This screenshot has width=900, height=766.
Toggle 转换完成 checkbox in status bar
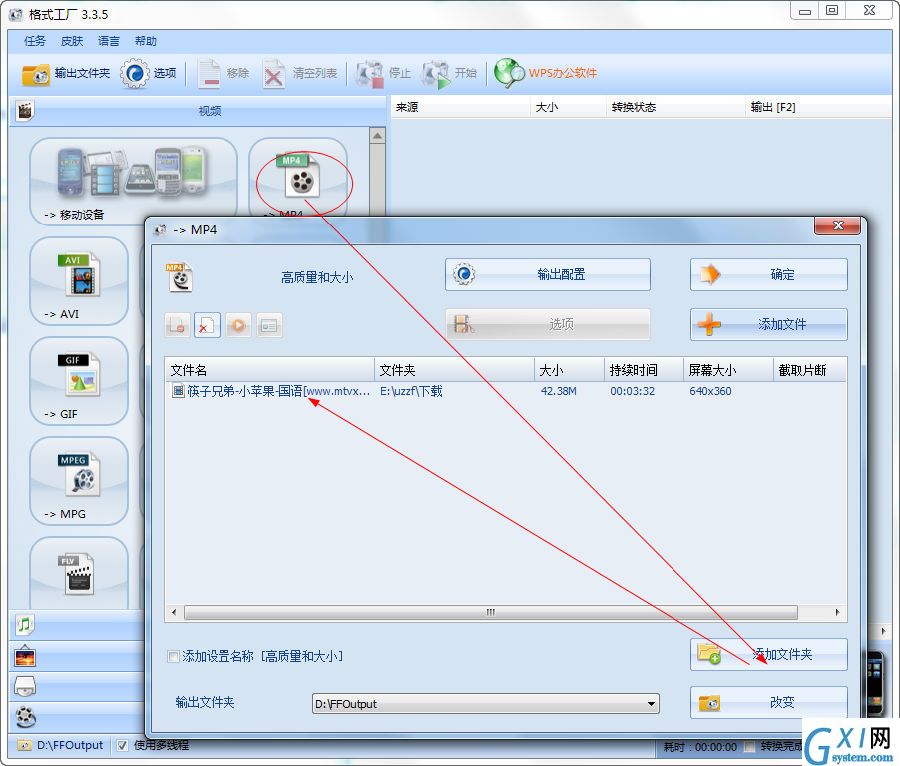(749, 746)
